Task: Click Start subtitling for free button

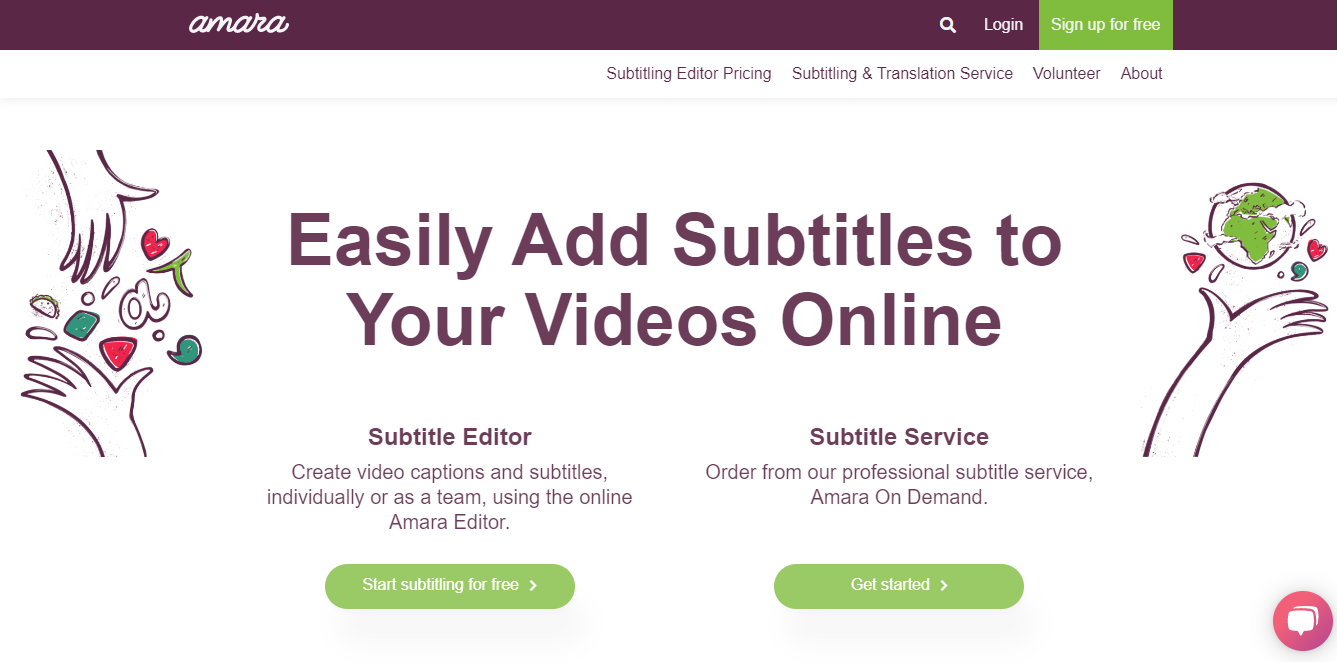Action: click(x=450, y=586)
